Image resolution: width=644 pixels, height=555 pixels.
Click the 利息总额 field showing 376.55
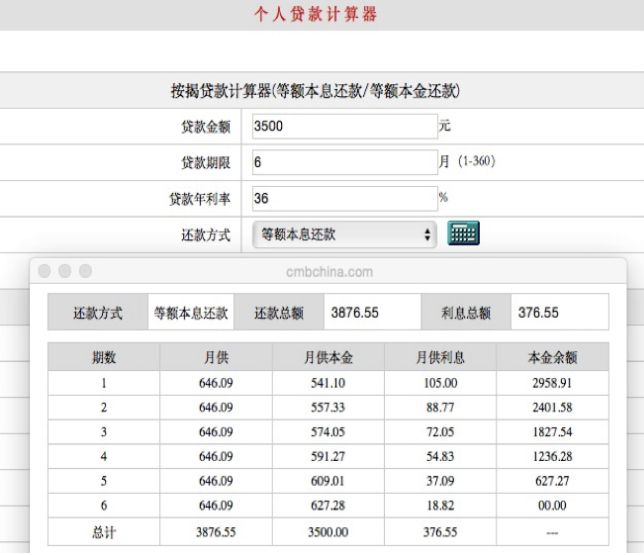[x=558, y=313]
